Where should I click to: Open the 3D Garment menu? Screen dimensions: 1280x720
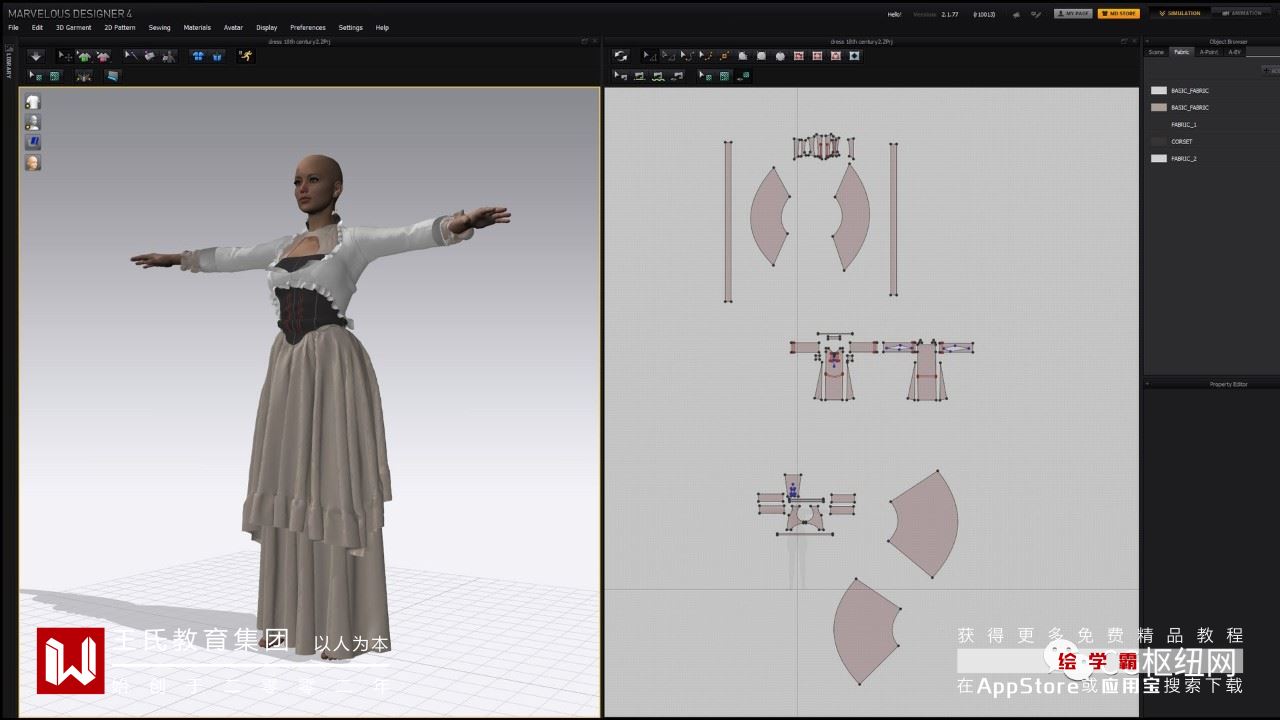point(73,28)
